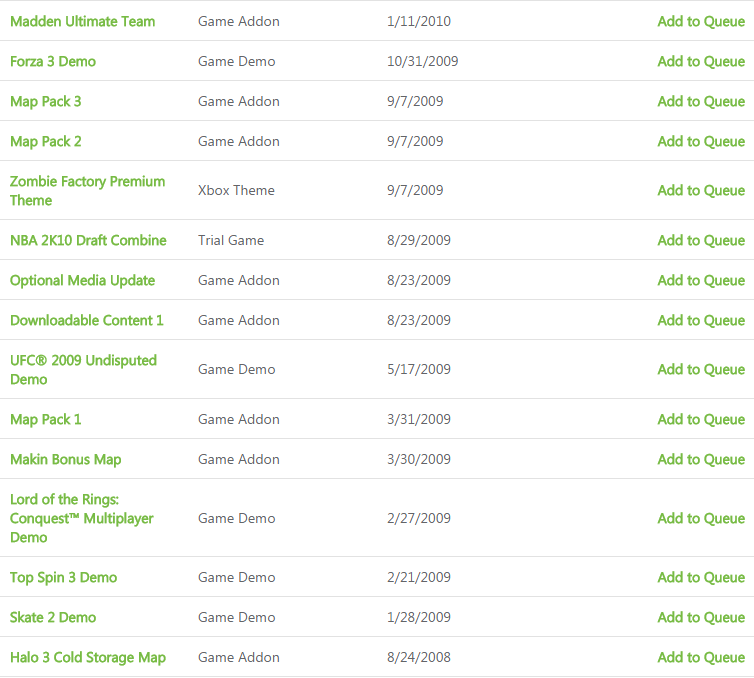This screenshot has height=678, width=754.
Task: Add Downloadable Content 1 to queue
Action: [x=701, y=320]
